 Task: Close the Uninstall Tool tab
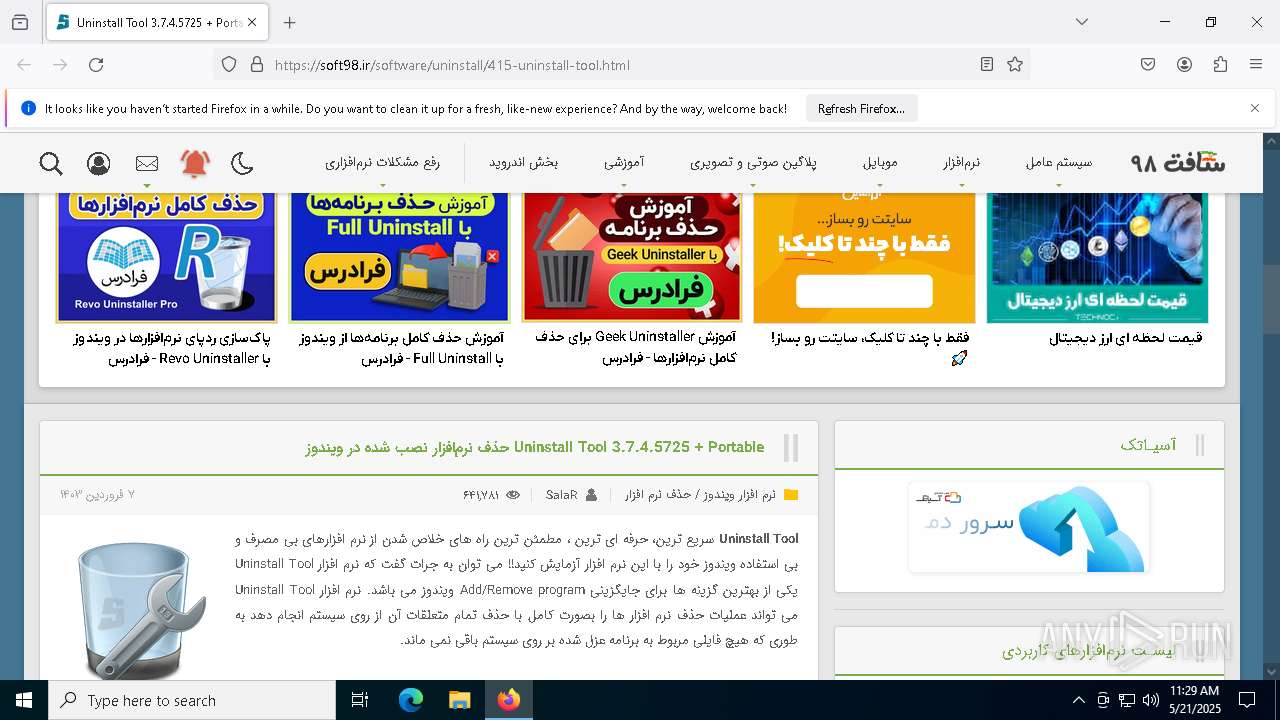[252, 22]
